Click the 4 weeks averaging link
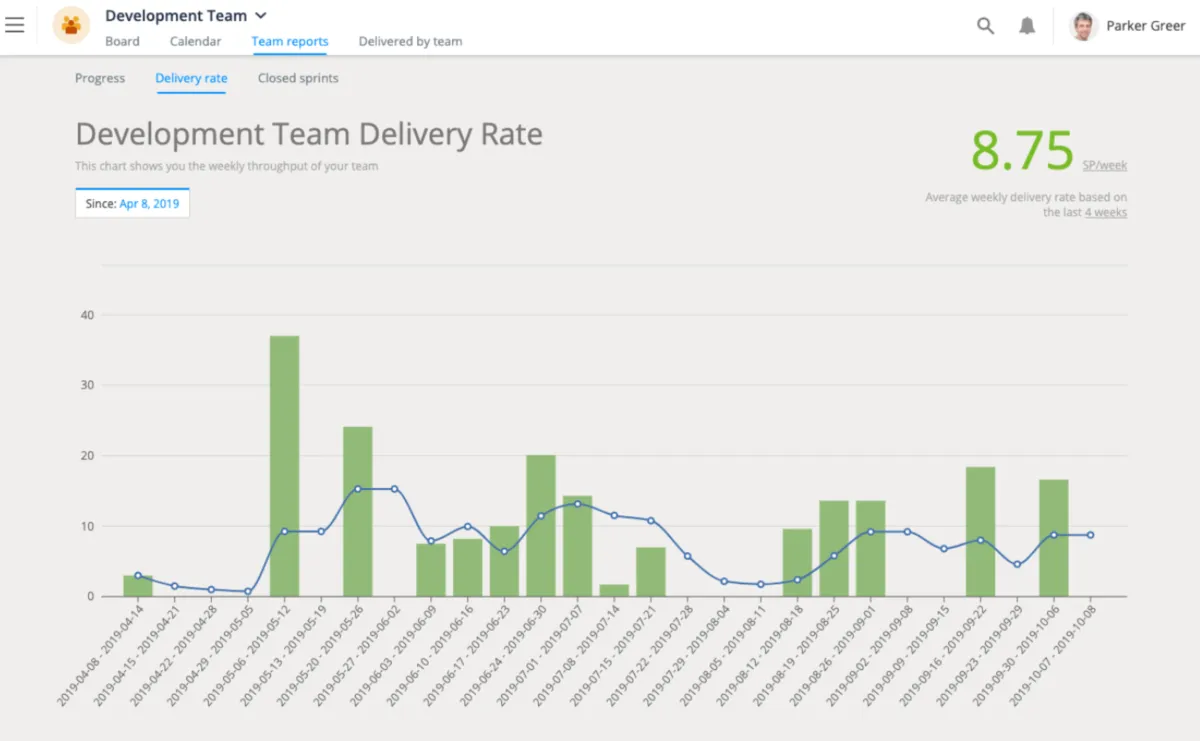 click(1105, 212)
